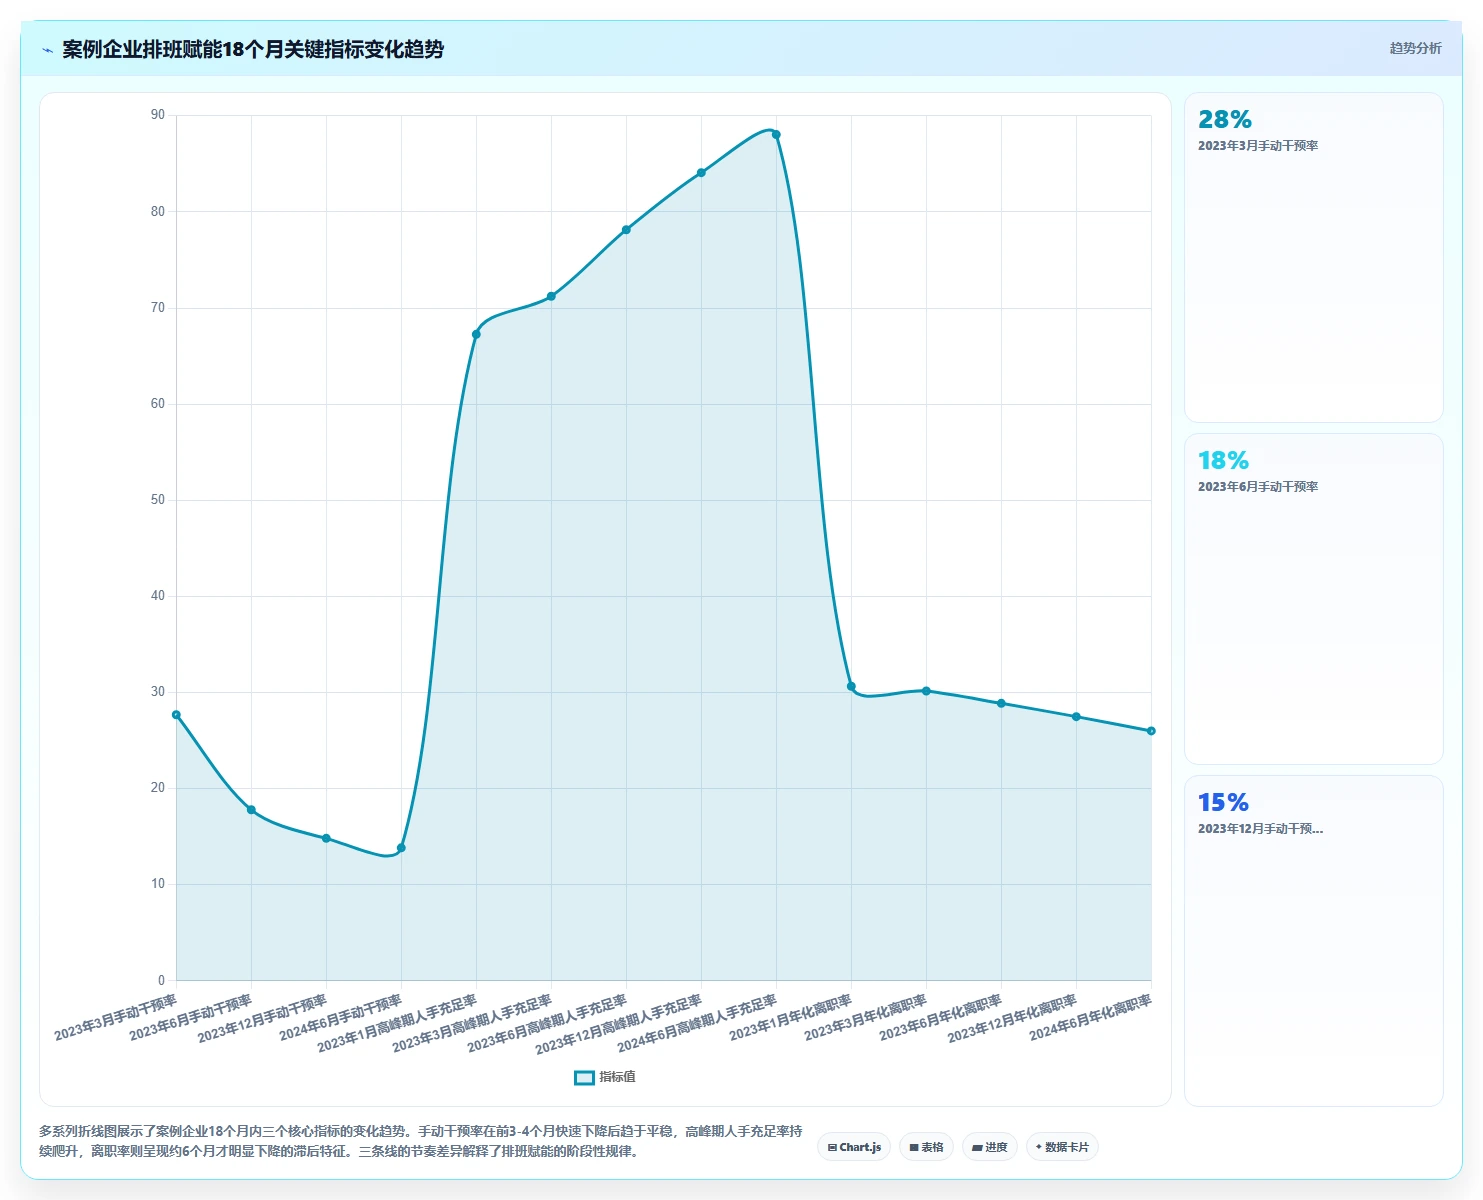Click y-axis tick label 50

tap(158, 500)
